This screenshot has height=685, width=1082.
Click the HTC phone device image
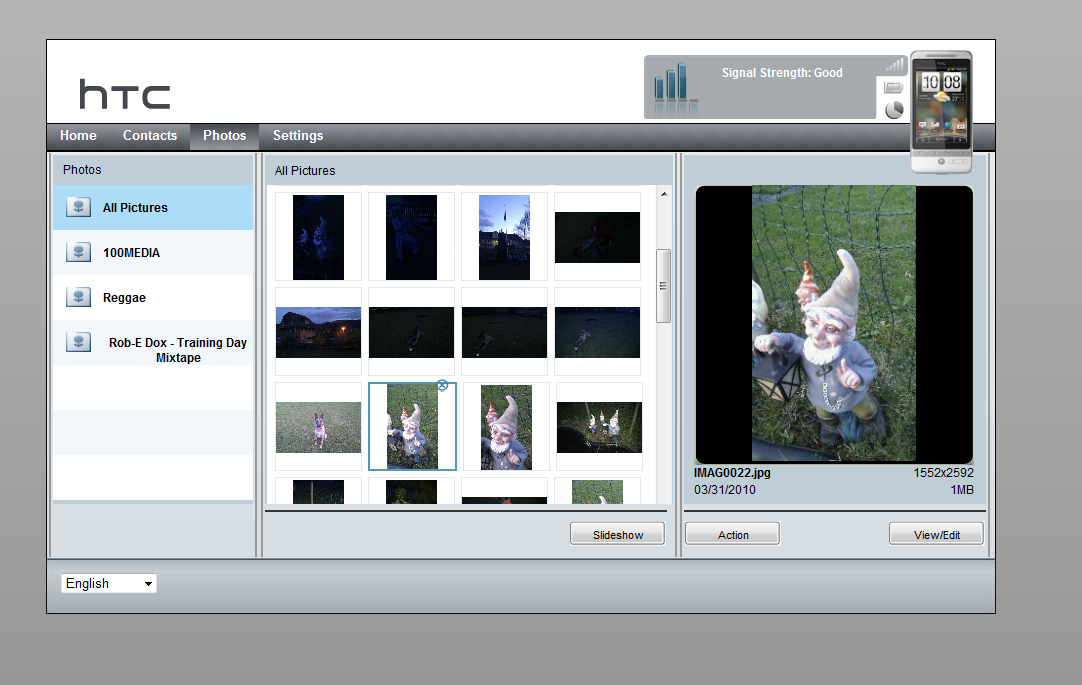coord(942,112)
